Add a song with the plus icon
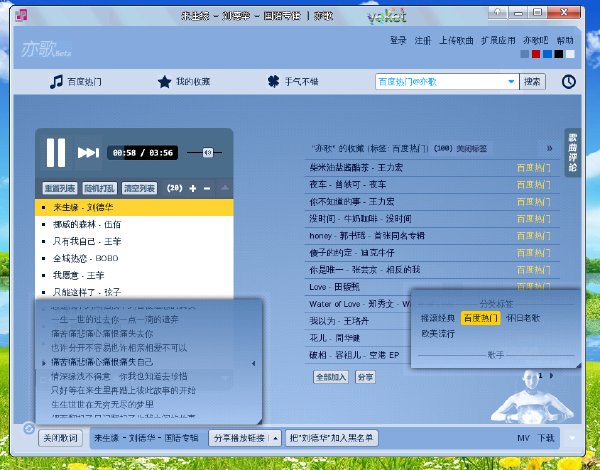 (193, 188)
